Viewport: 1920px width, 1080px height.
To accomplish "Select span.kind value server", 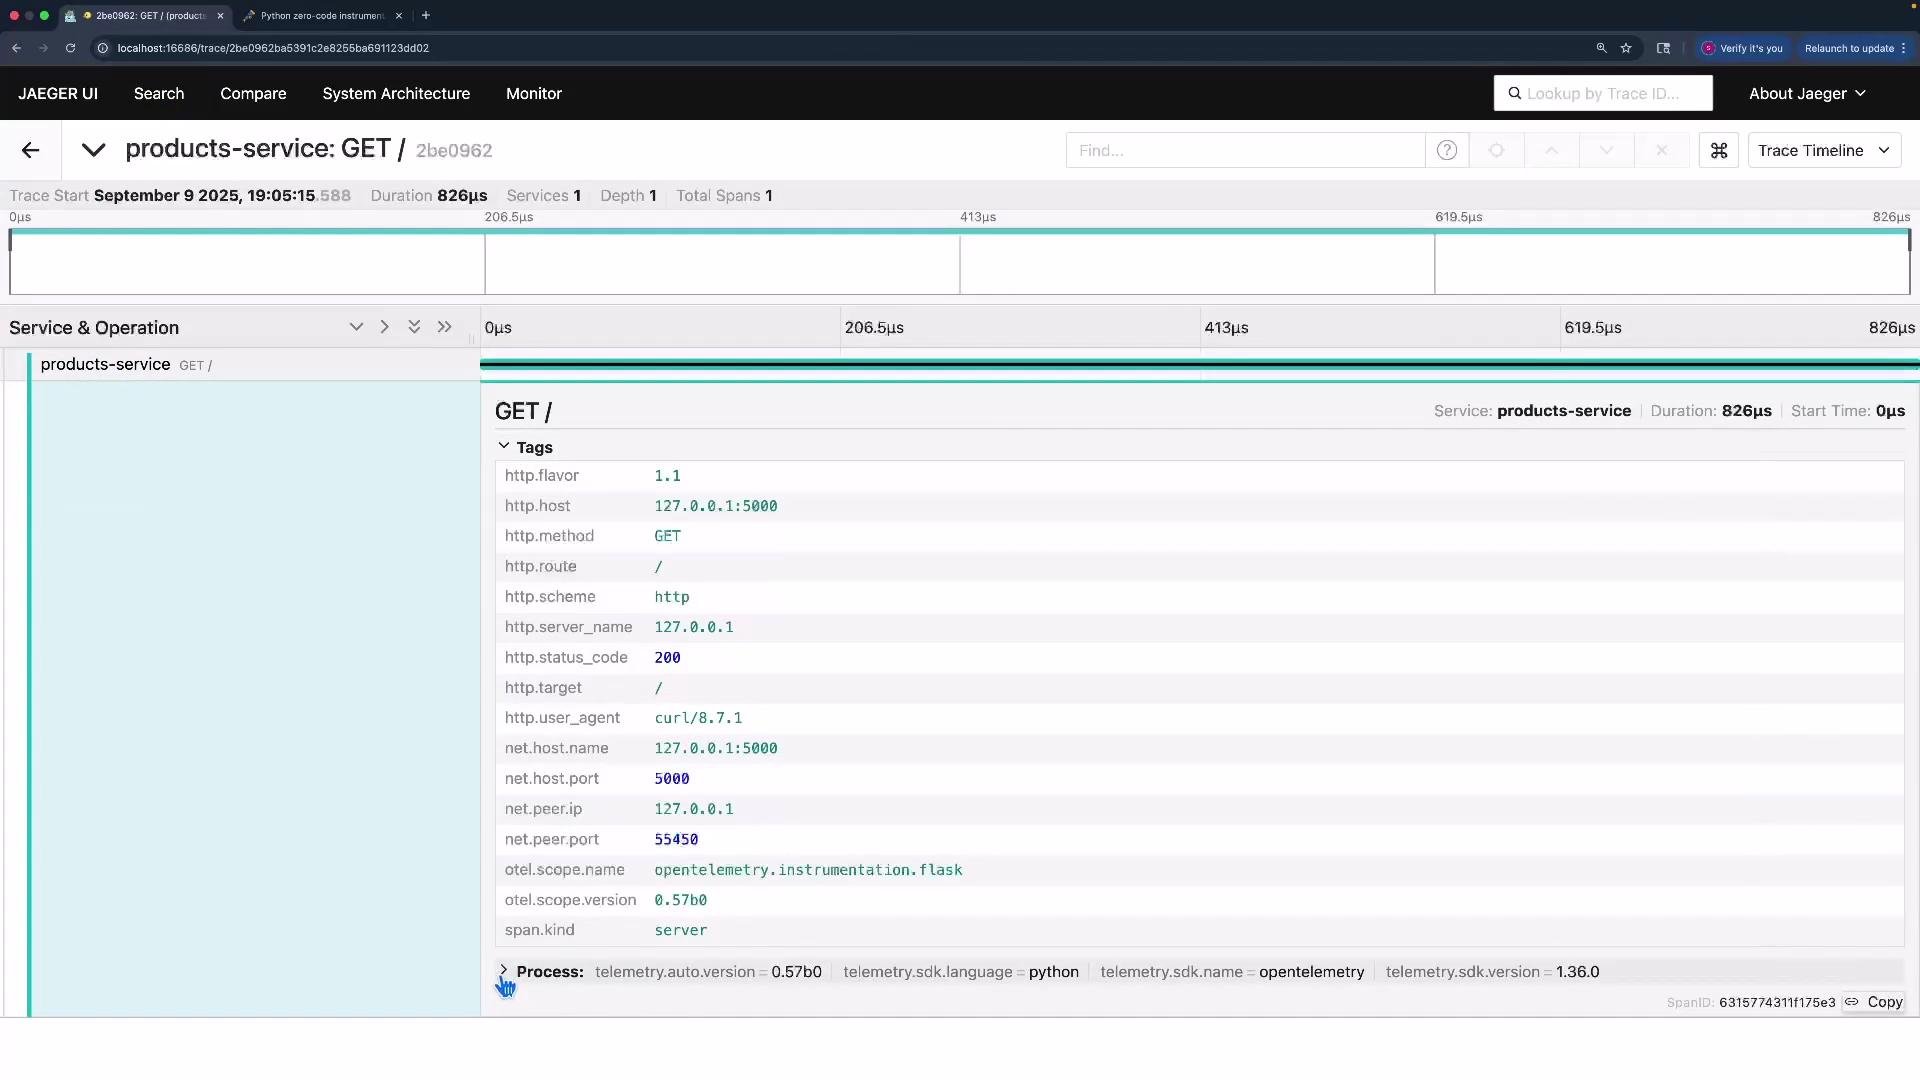I will coord(680,930).
